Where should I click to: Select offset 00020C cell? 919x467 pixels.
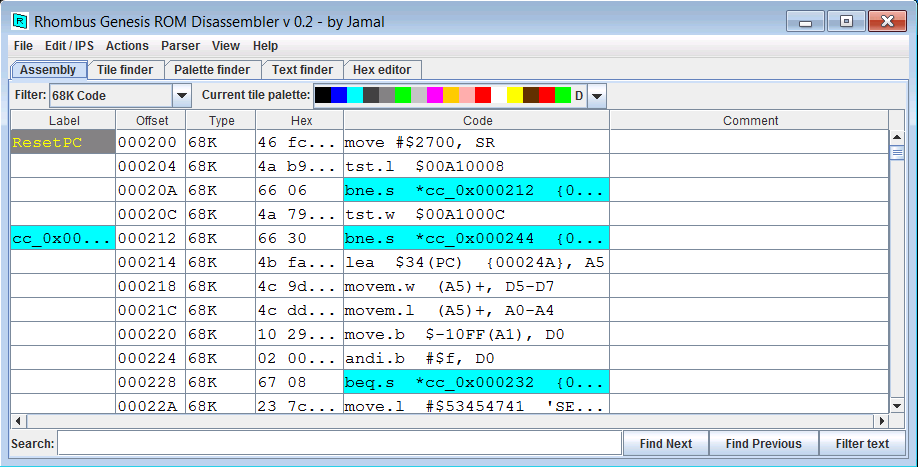pos(151,214)
